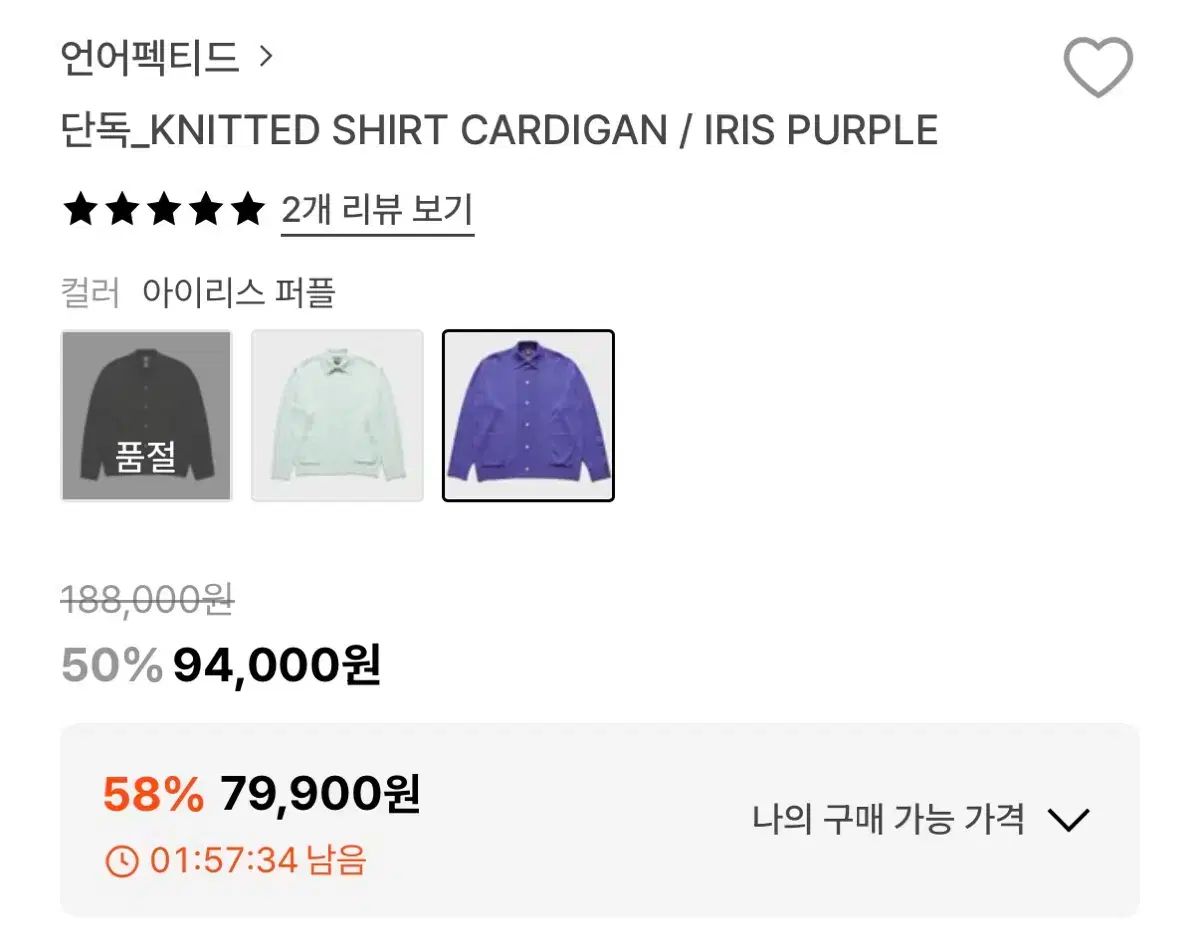Click the orange 58% discount rate
The image size is (1200, 950).
coord(153,796)
